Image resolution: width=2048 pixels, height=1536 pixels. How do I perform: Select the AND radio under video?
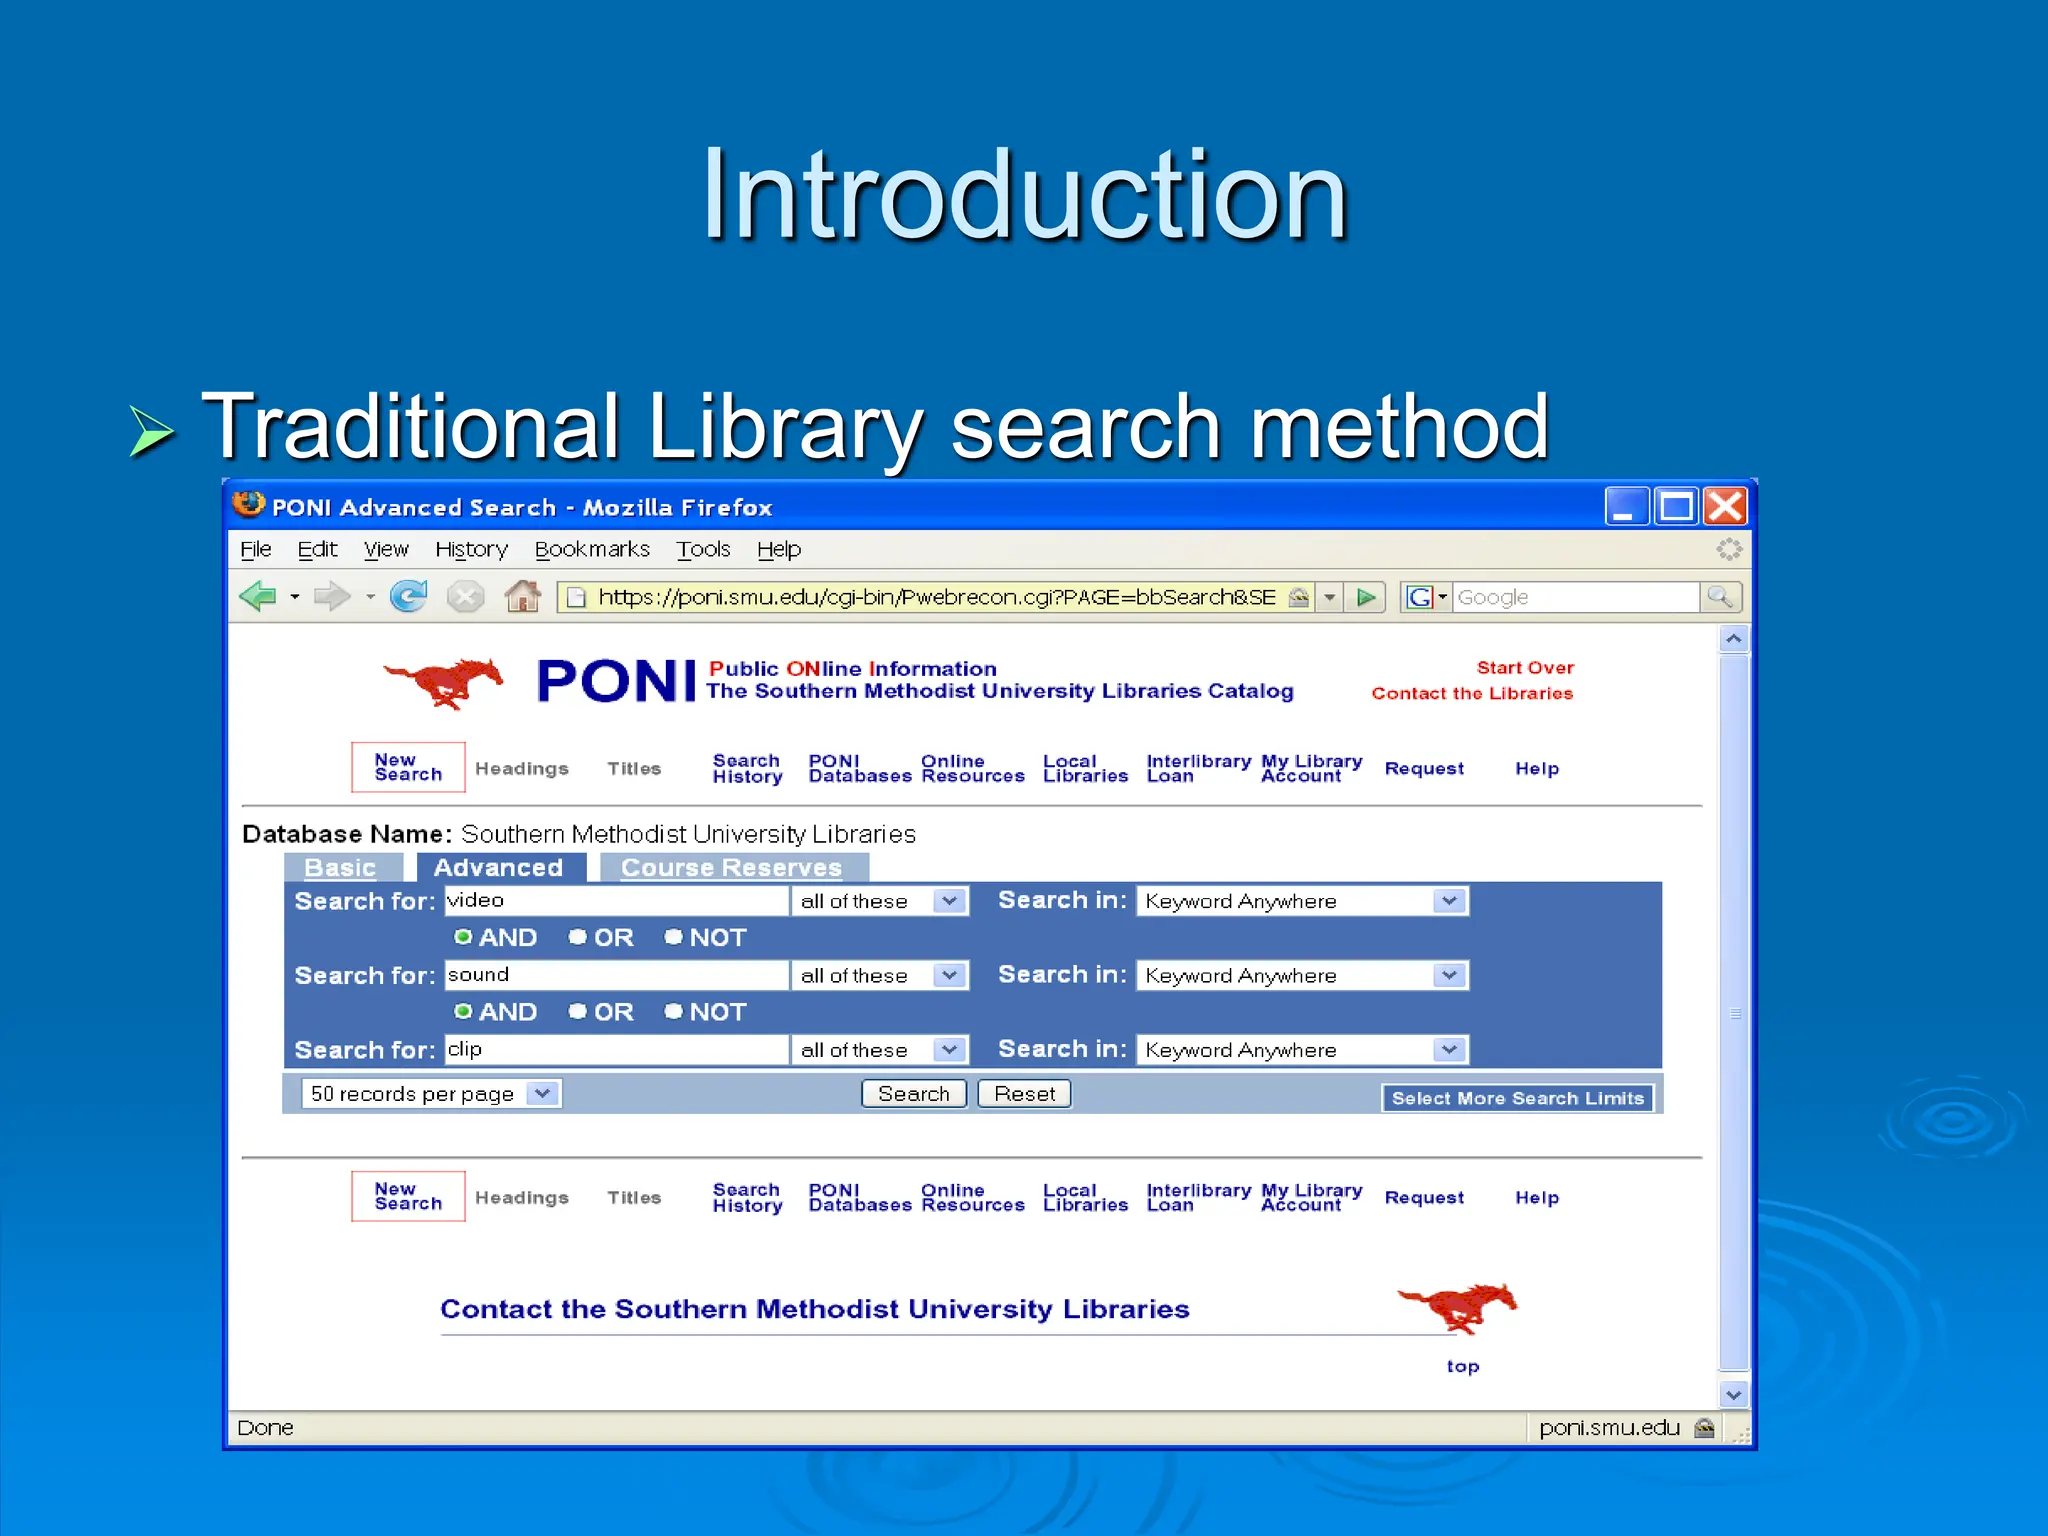(463, 937)
